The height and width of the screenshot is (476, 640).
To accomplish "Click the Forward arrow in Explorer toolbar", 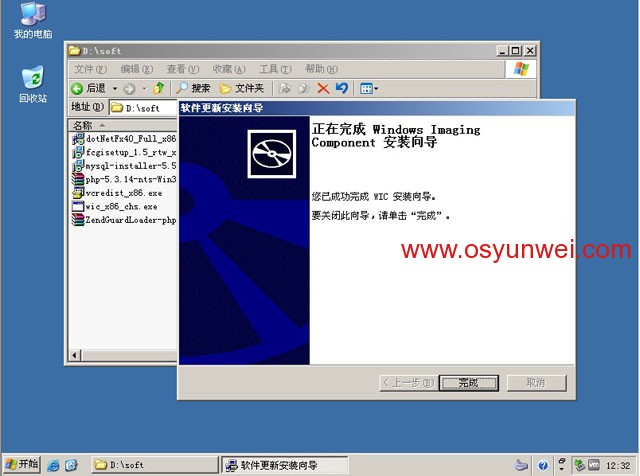I will [129, 89].
